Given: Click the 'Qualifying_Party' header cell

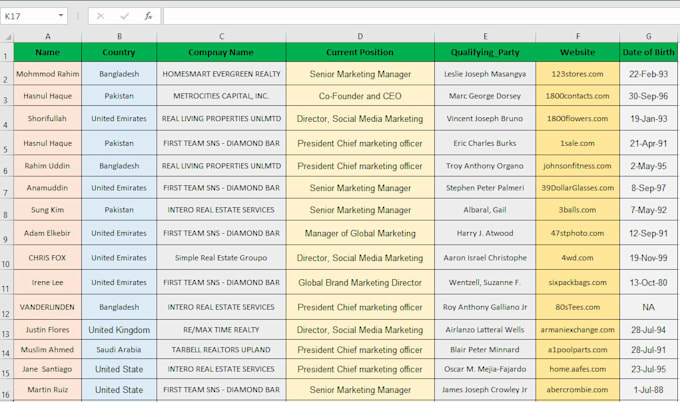Looking at the screenshot, I should (485, 52).
